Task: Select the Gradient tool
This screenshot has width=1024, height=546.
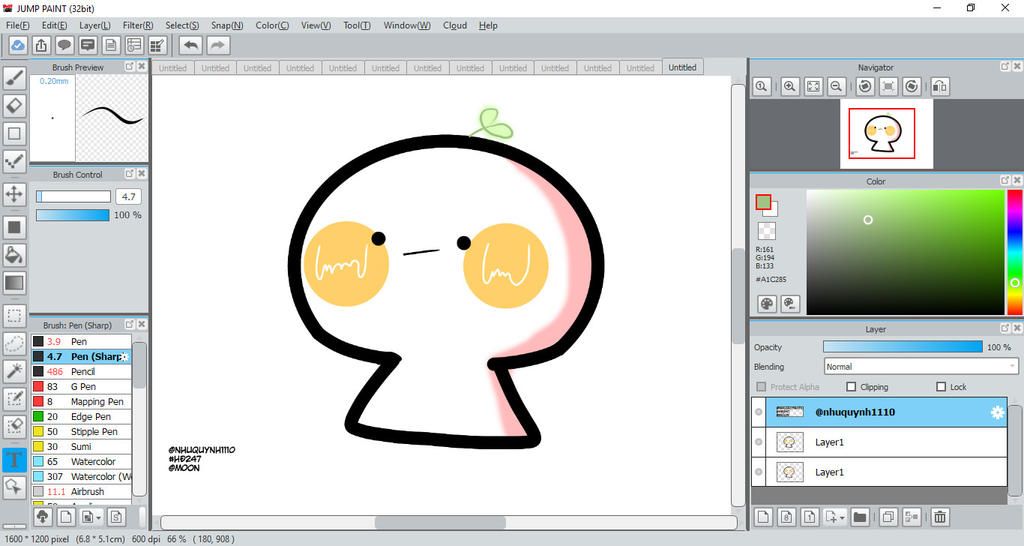Action: click(14, 283)
